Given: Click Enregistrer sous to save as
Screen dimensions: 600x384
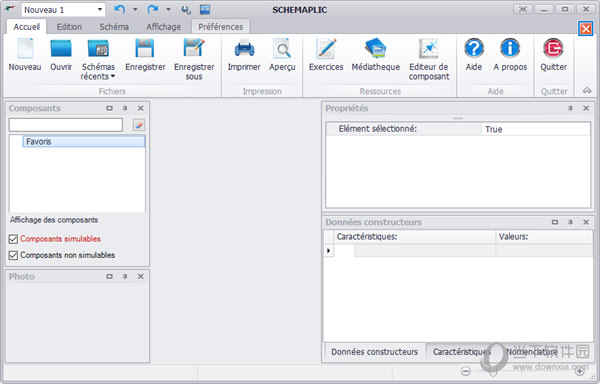Looking at the screenshot, I should [194, 59].
